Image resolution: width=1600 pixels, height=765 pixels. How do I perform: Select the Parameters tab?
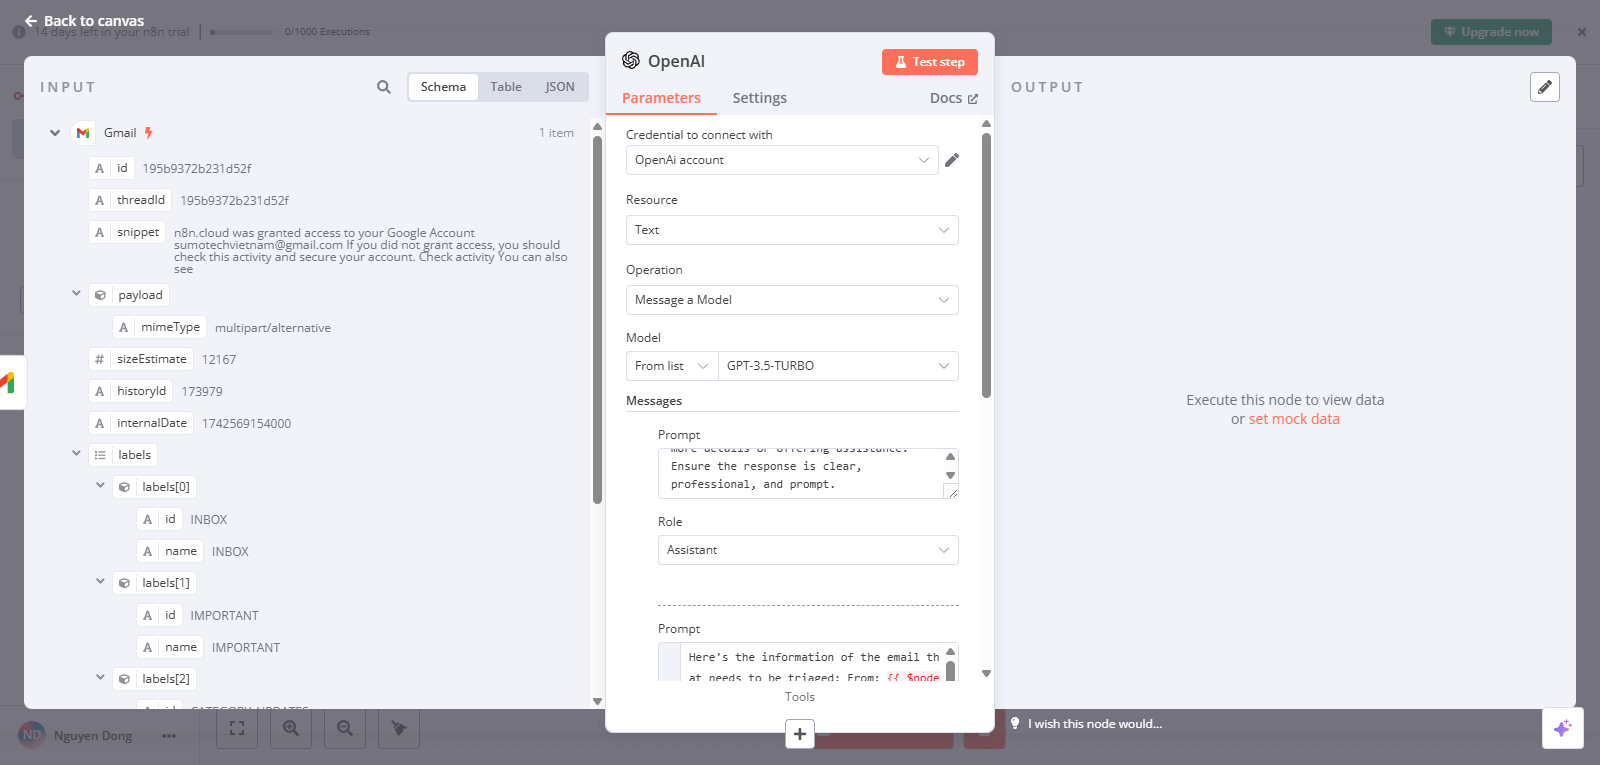tap(661, 98)
